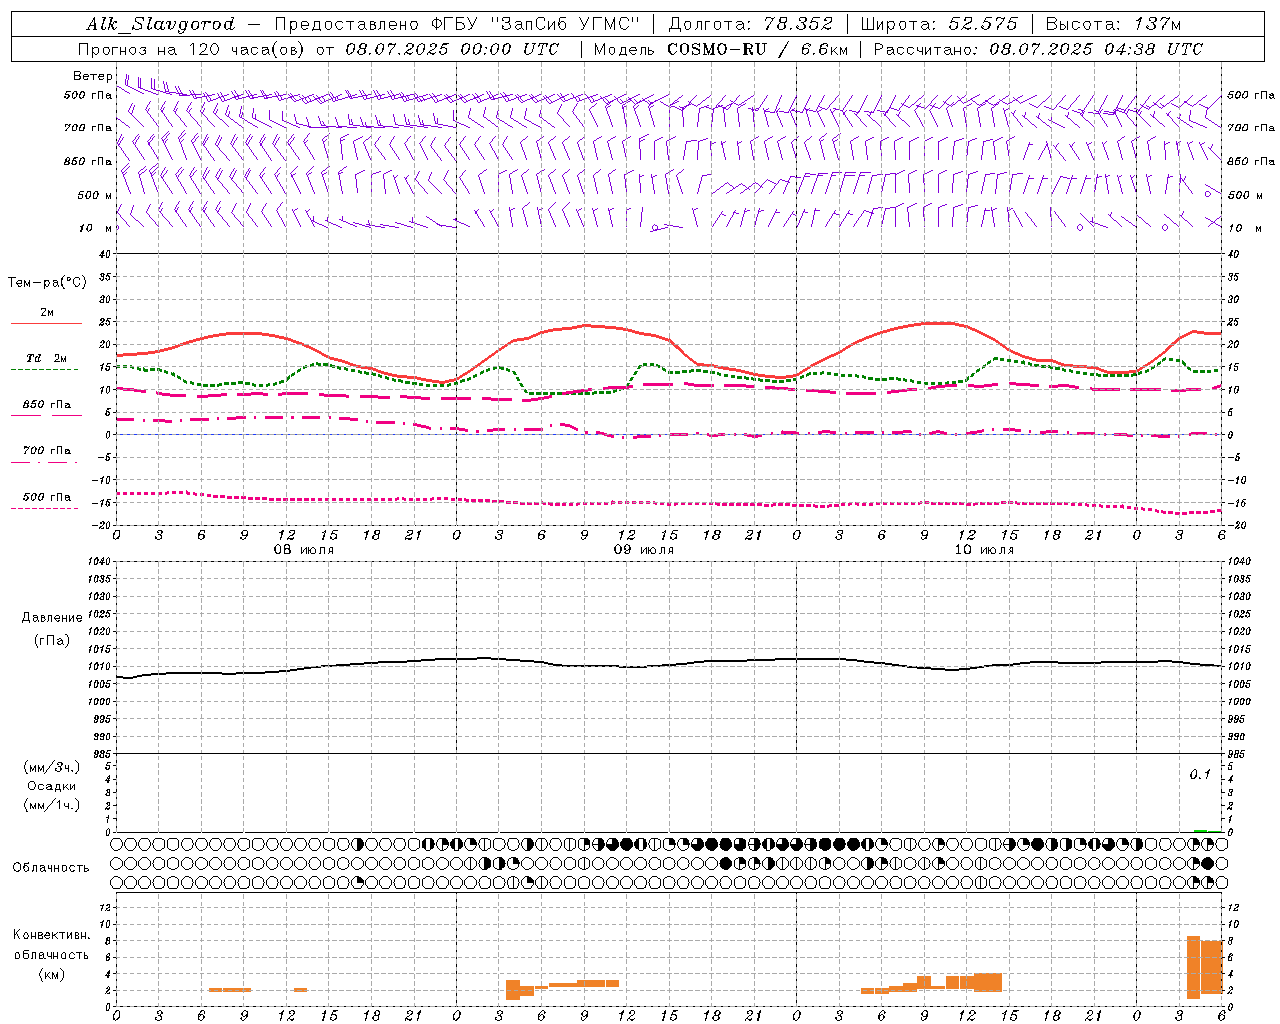Click the Тем-ра(°C) panel label

47,283
